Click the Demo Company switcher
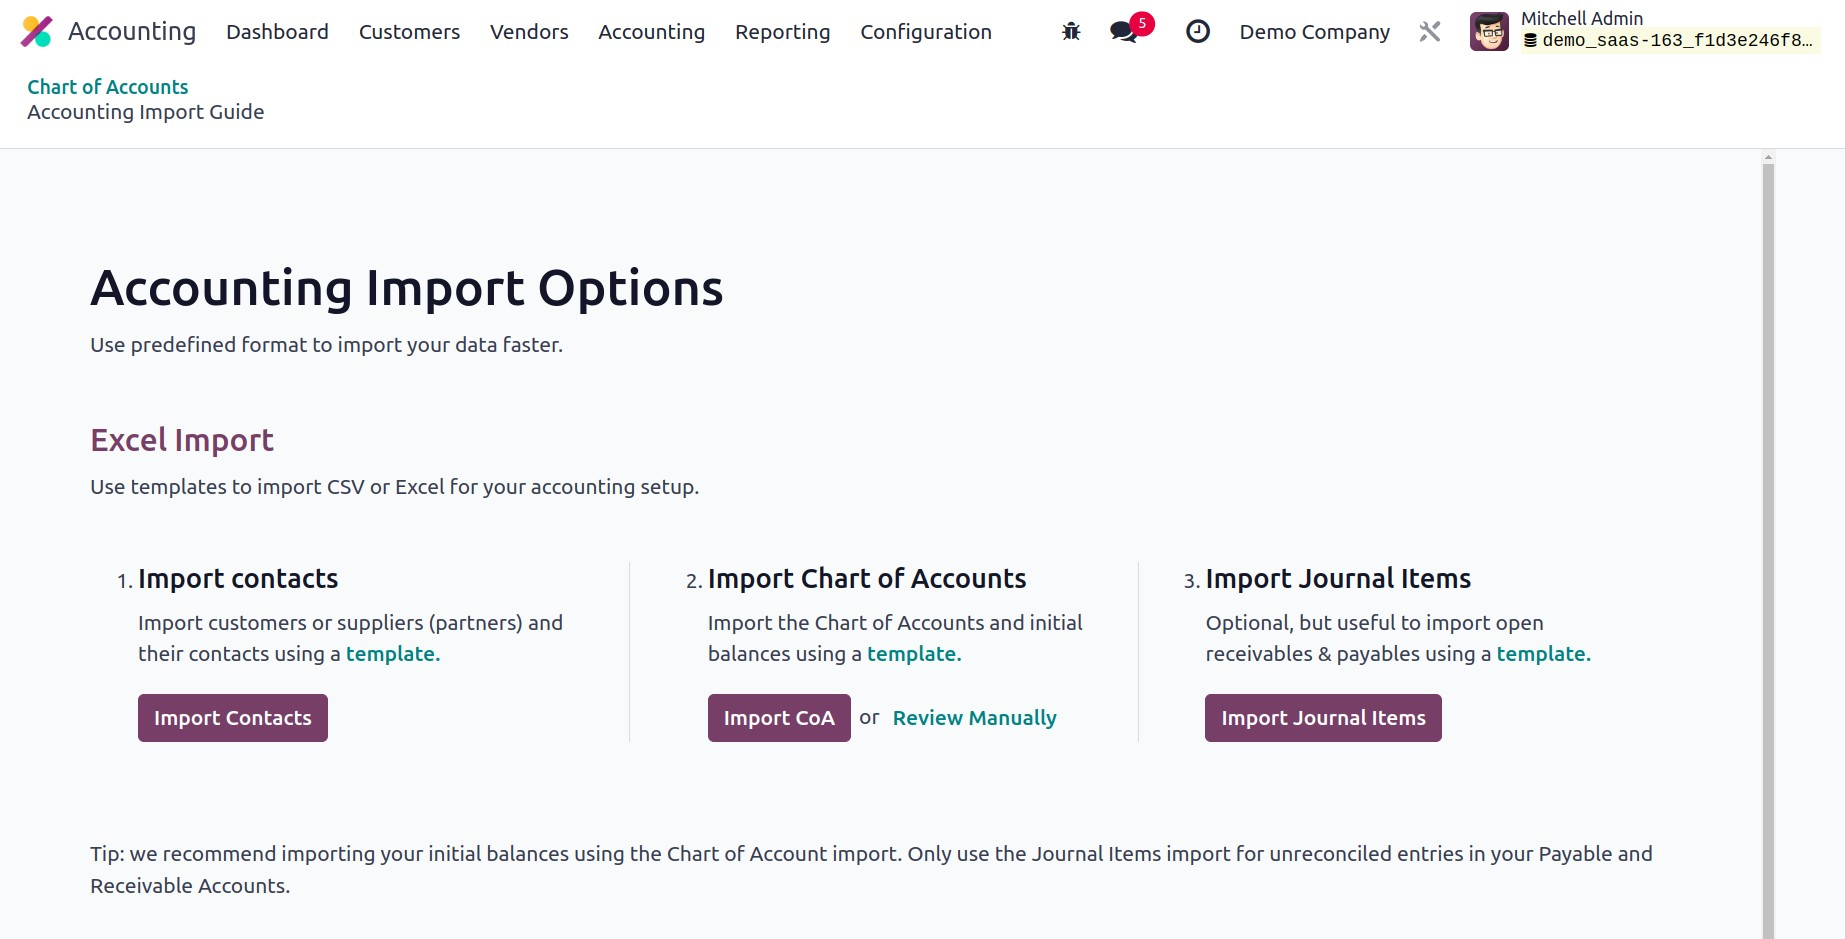Viewport: 1845px width, 939px height. point(1314,32)
